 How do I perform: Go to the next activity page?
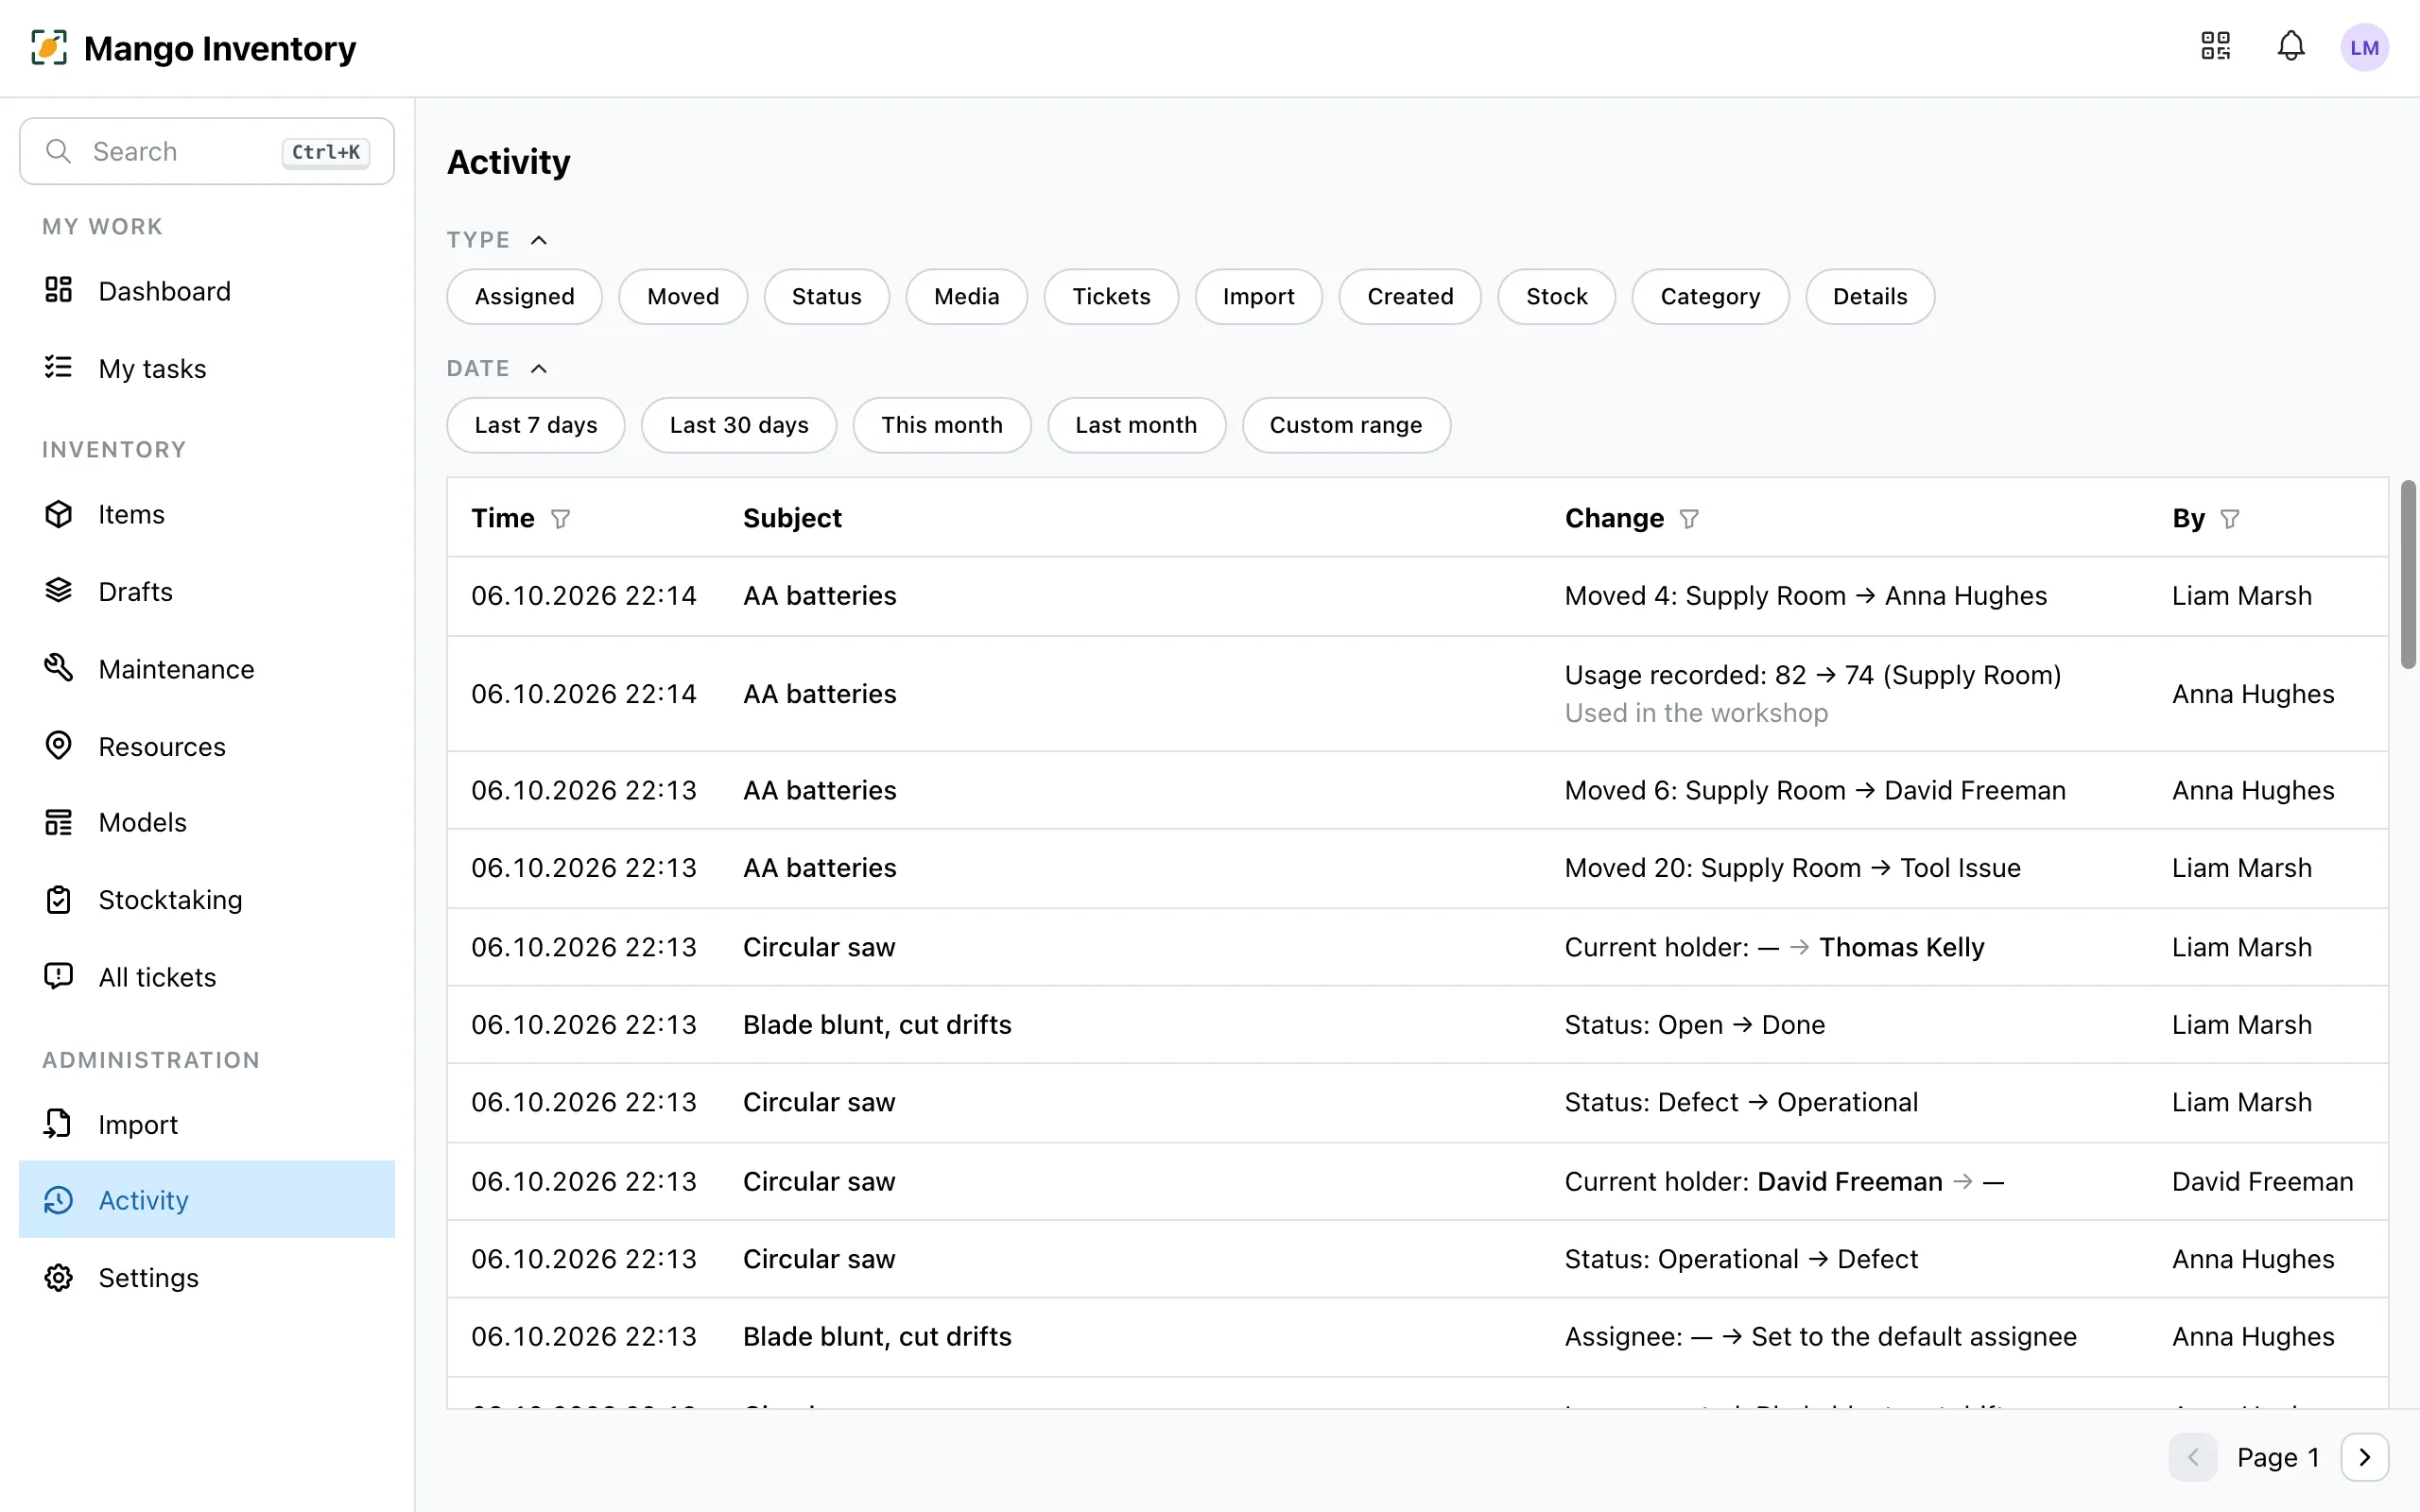(x=2364, y=1457)
